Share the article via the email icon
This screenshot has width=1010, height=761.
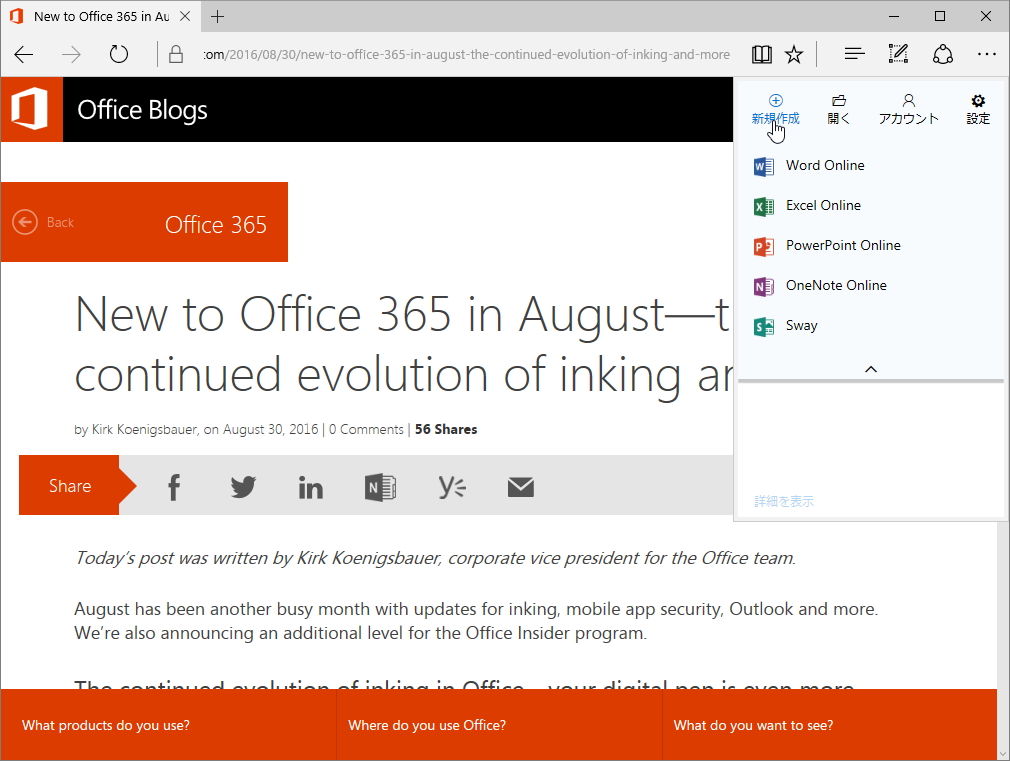pyautogui.click(x=520, y=487)
